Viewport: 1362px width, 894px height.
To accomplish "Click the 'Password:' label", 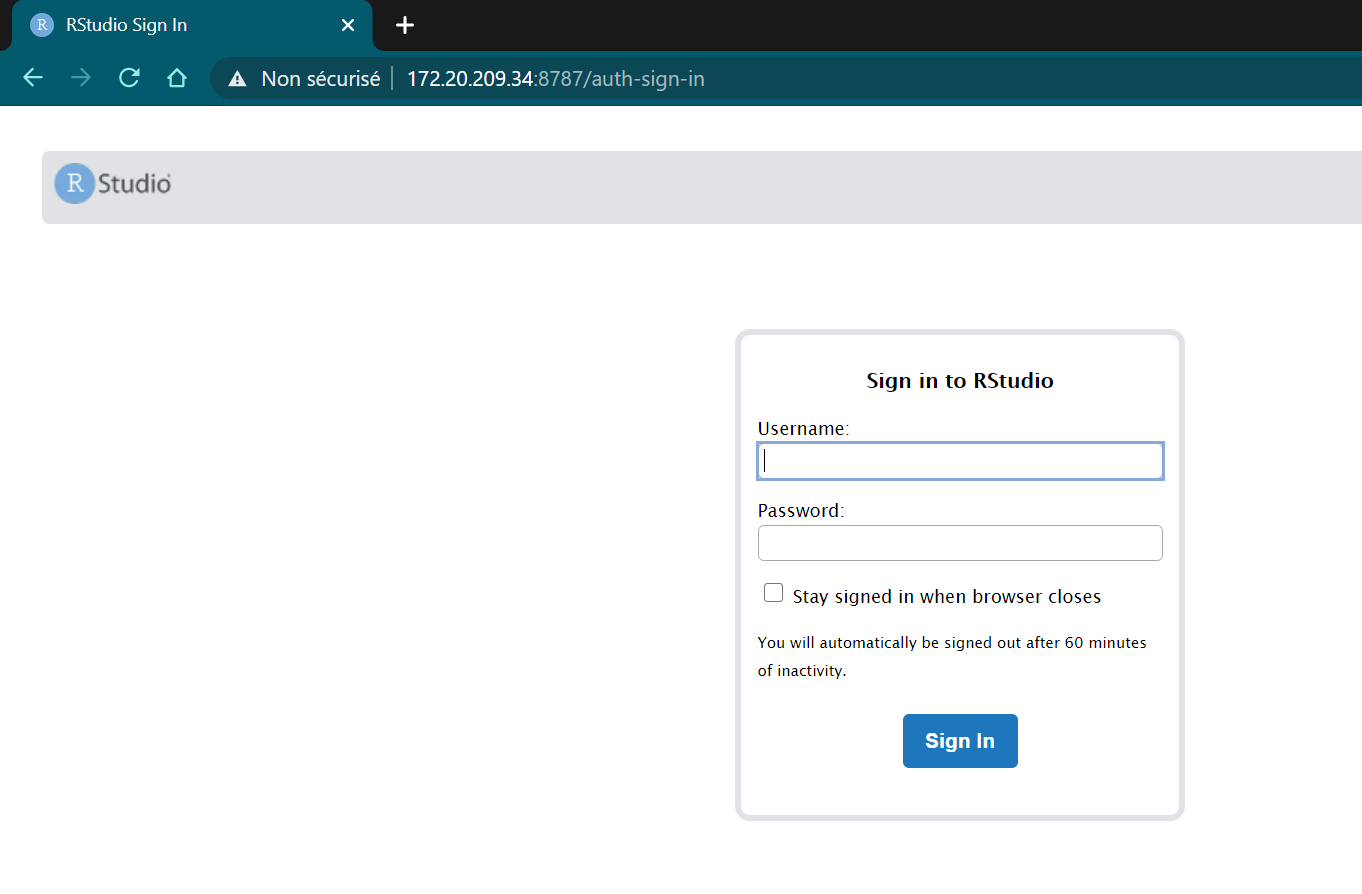I will (x=801, y=511).
